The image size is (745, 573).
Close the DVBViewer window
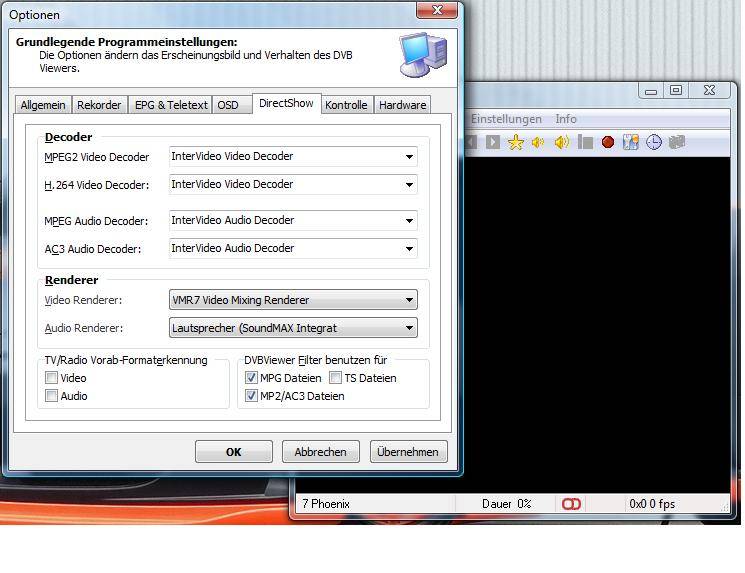[710, 90]
